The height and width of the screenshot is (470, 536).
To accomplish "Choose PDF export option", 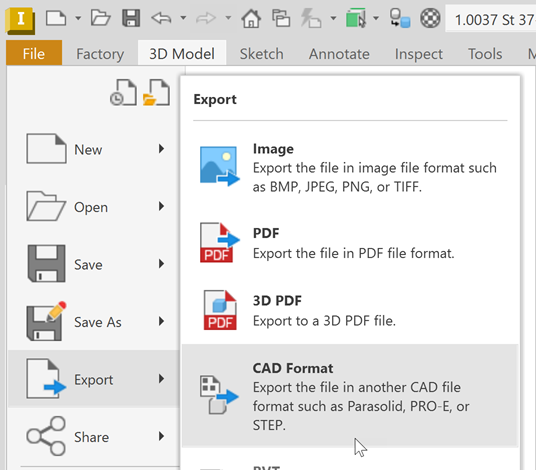I will coord(350,243).
